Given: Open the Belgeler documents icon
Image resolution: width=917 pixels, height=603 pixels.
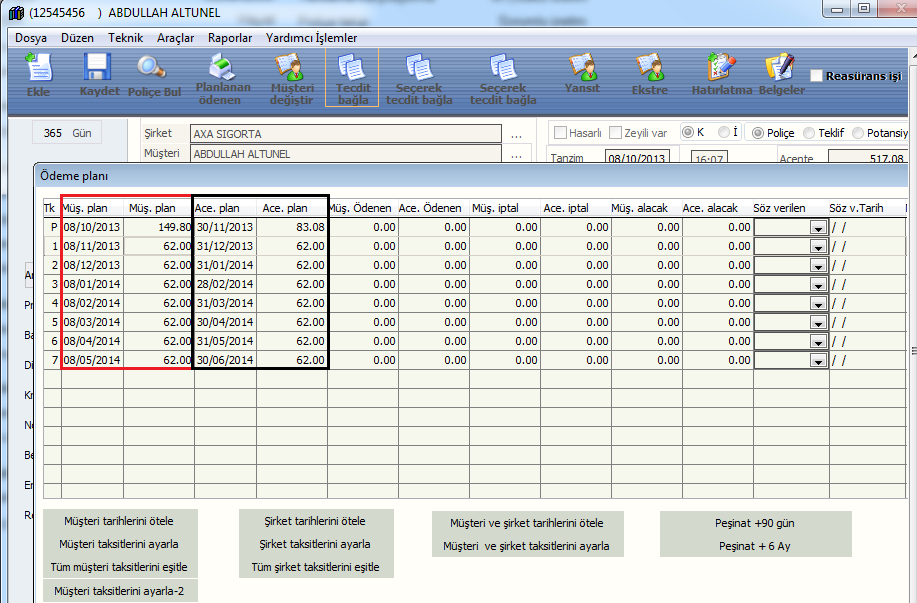Looking at the screenshot, I should coord(781,73).
